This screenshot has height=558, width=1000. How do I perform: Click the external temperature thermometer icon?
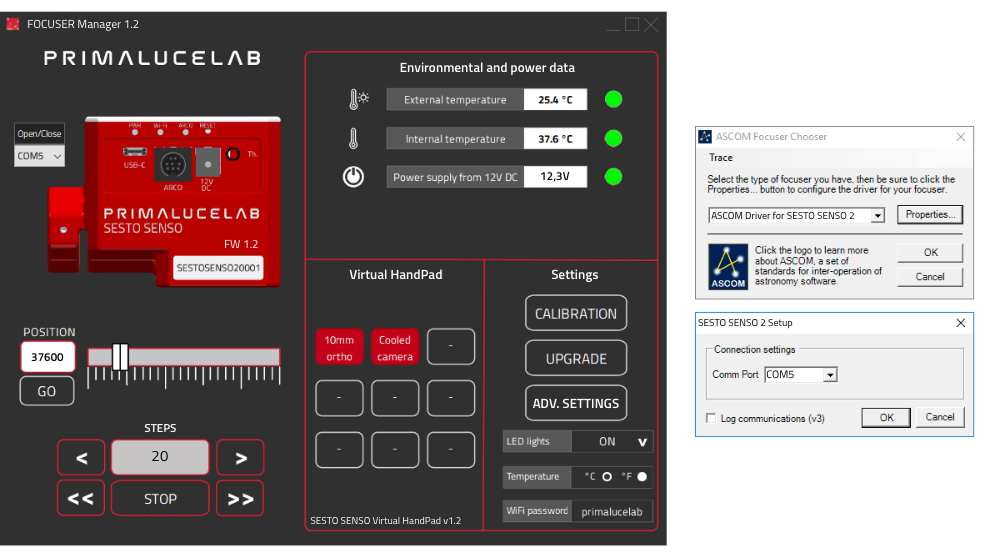[358, 99]
